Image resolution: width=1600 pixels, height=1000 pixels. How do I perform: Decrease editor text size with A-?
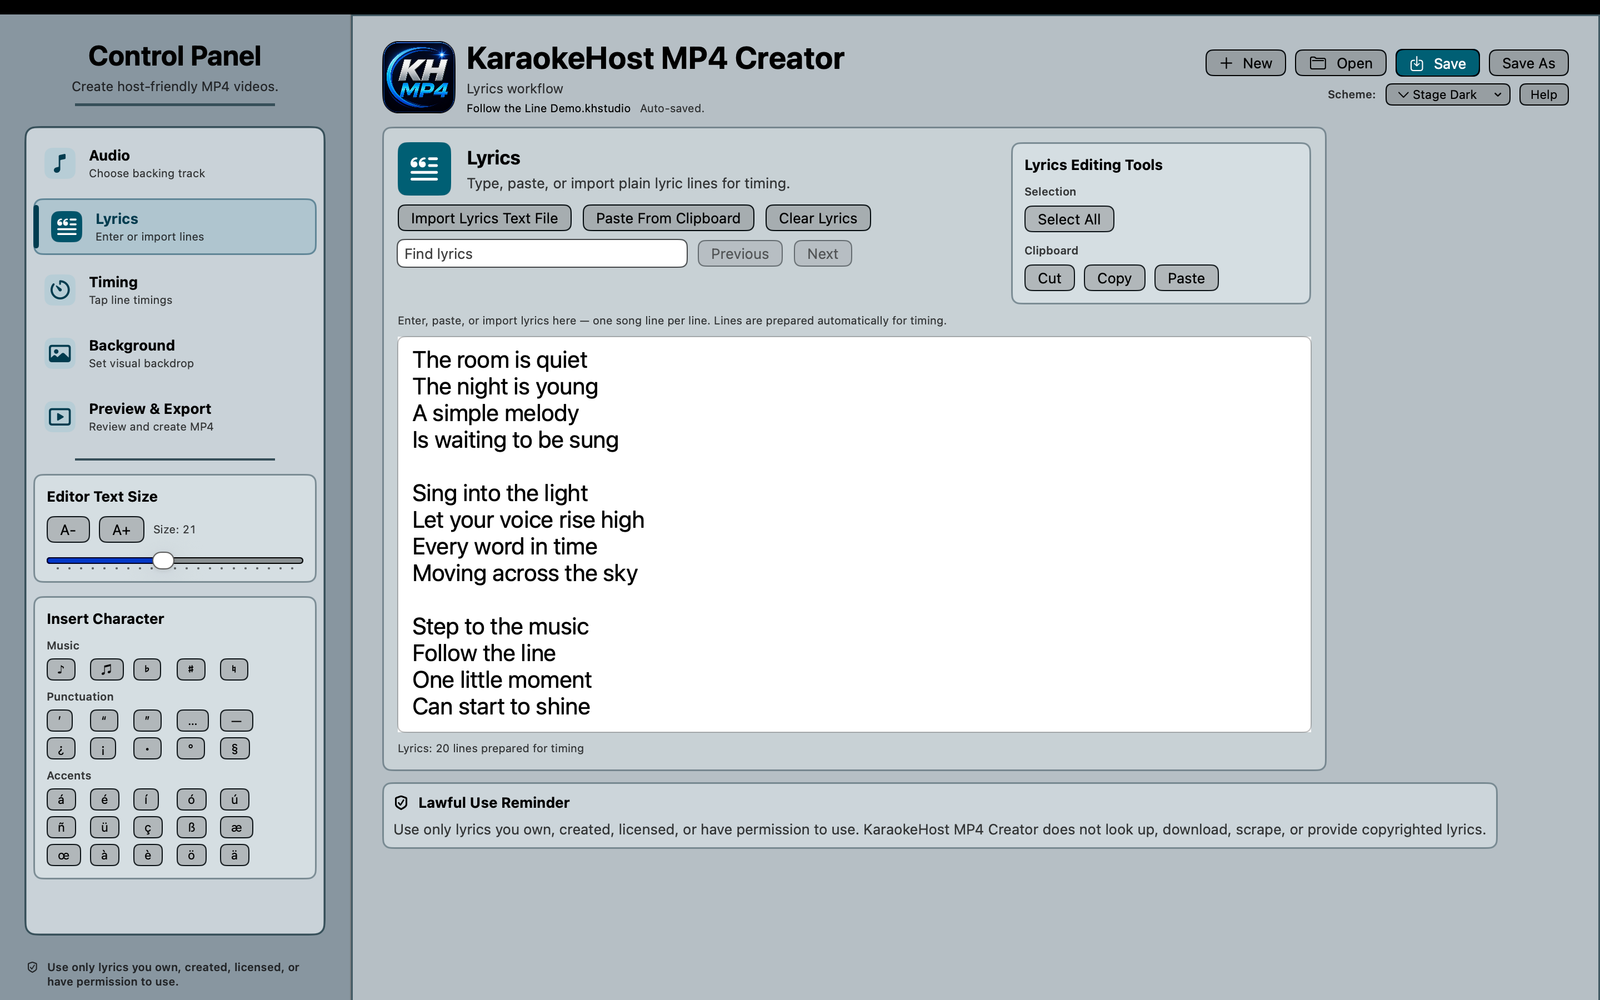pos(68,530)
